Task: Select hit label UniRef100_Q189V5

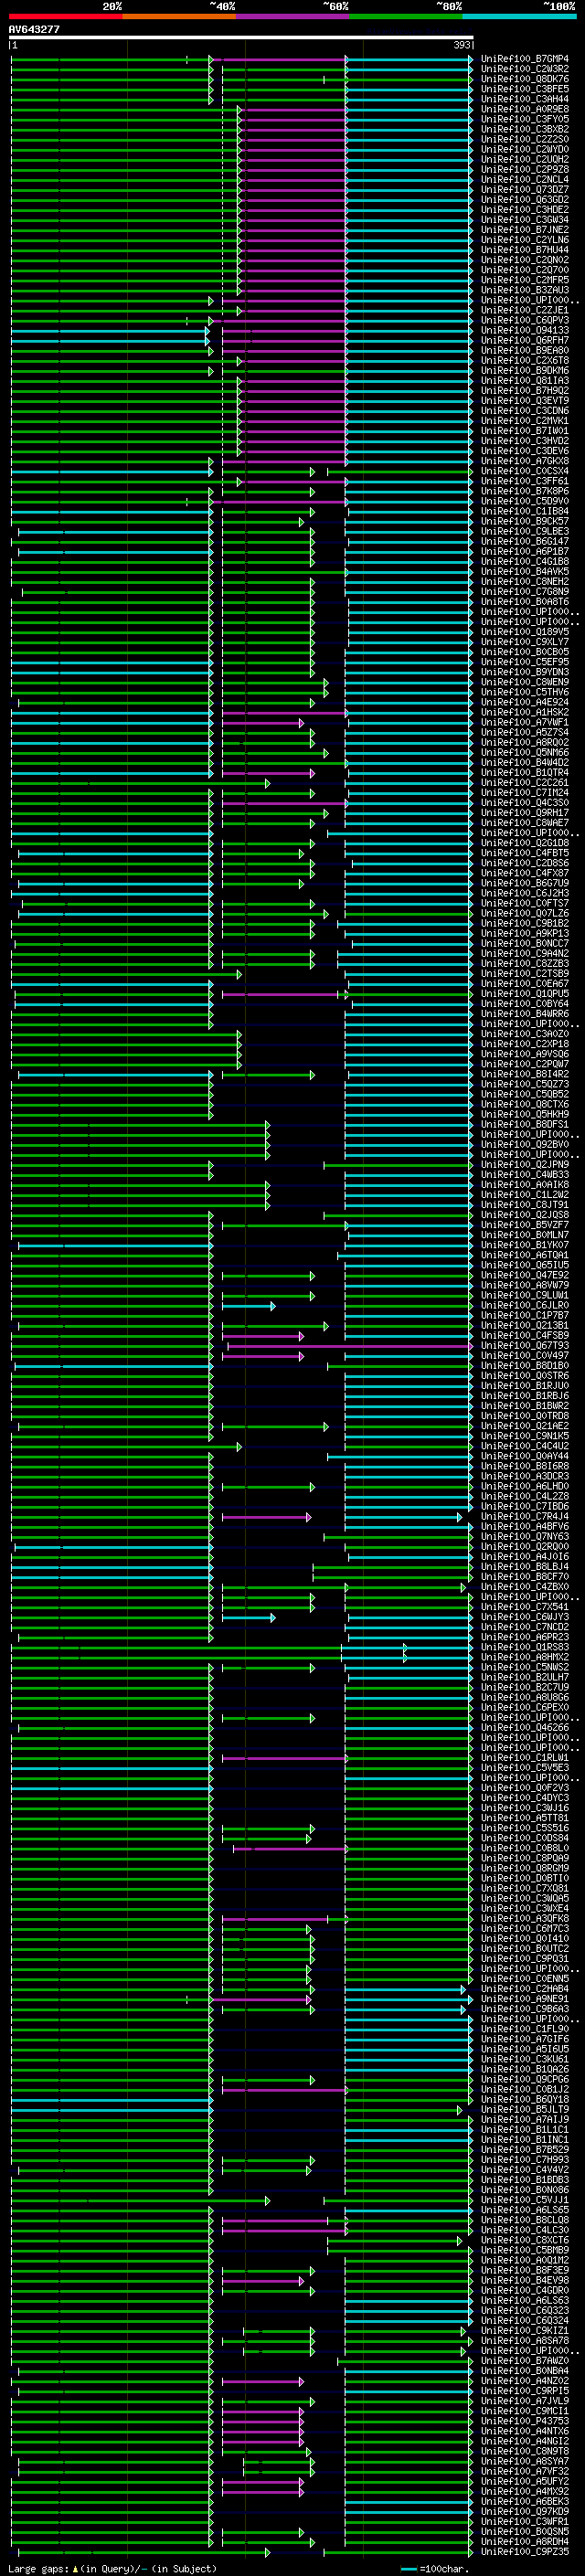Action: pos(525,632)
